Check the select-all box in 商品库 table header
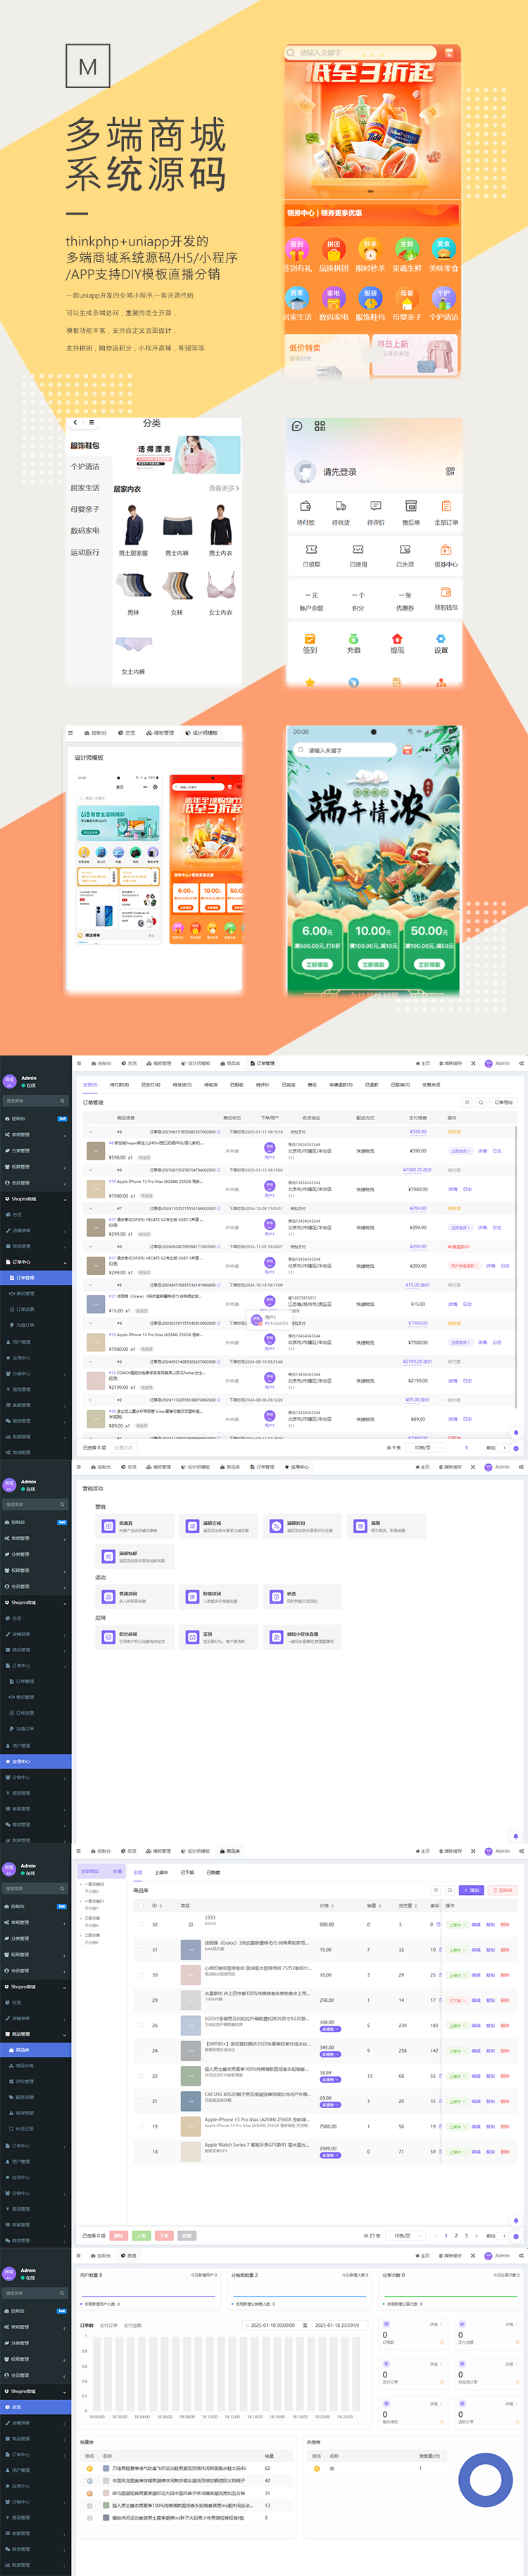This screenshot has height=2576, width=528. point(140,1905)
